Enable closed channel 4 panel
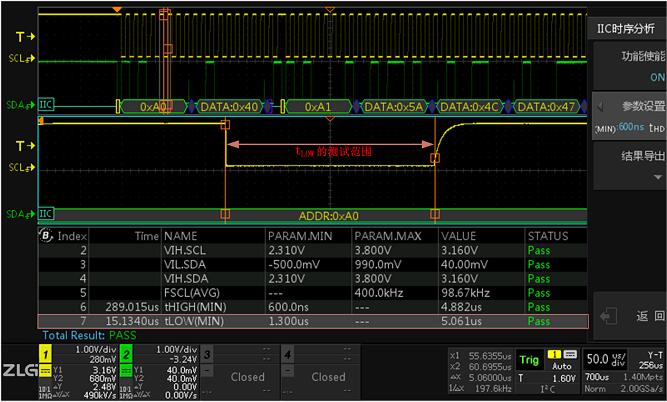Image resolution: width=667 pixels, height=402 pixels. [x=327, y=376]
